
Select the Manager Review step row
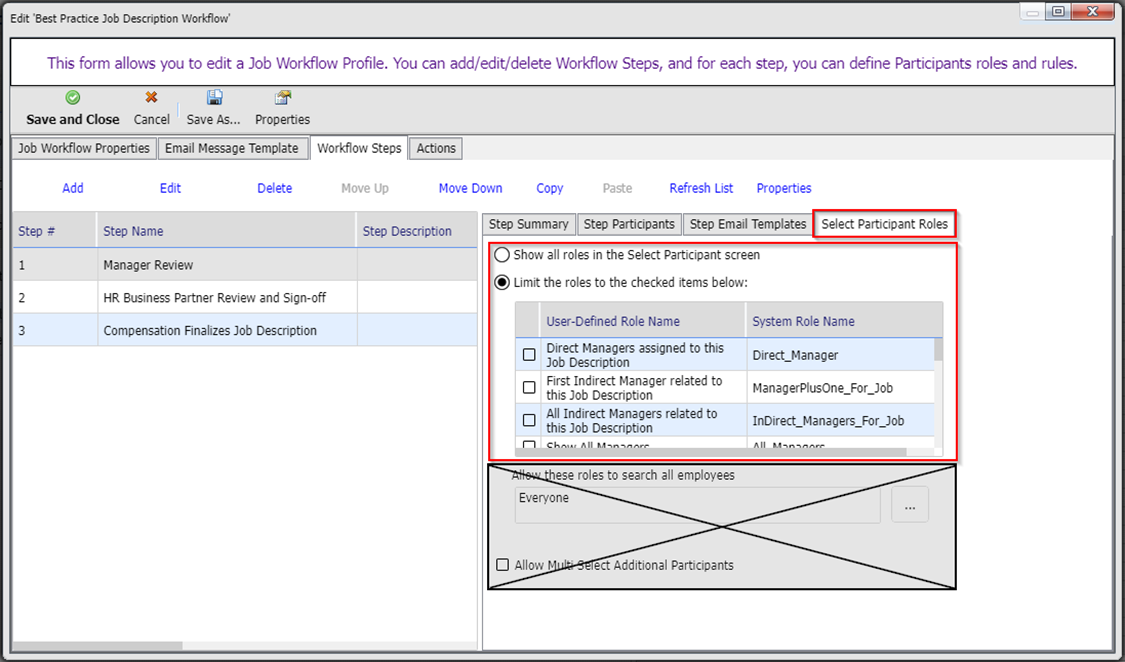click(148, 265)
